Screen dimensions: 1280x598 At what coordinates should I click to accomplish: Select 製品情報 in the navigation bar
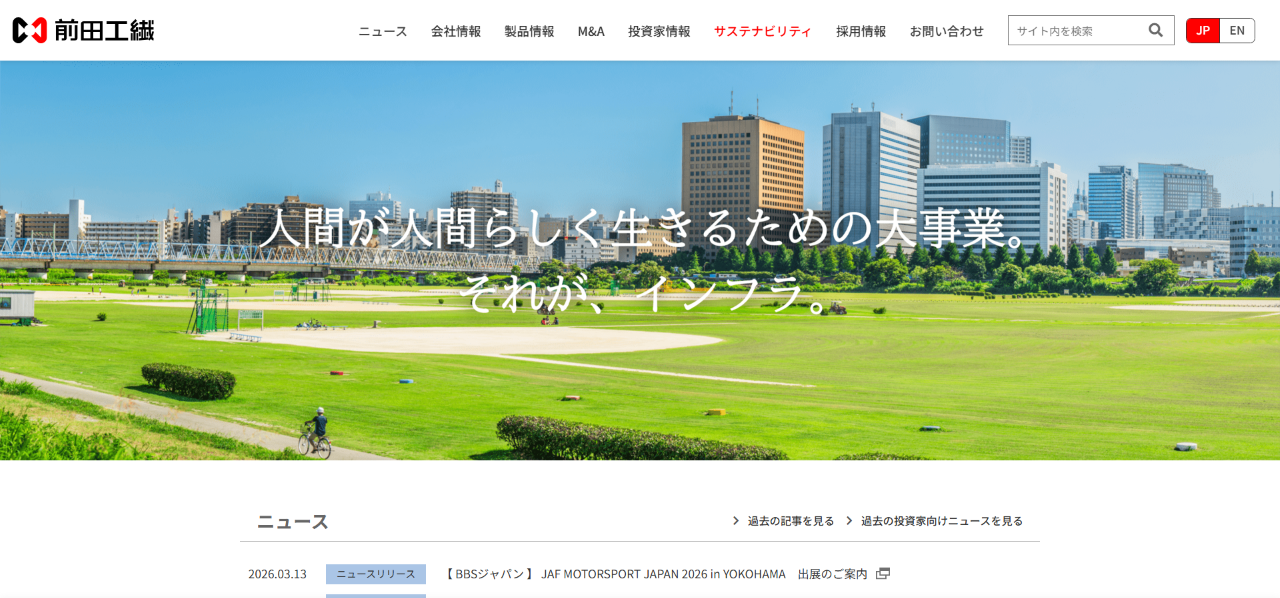pyautogui.click(x=529, y=31)
